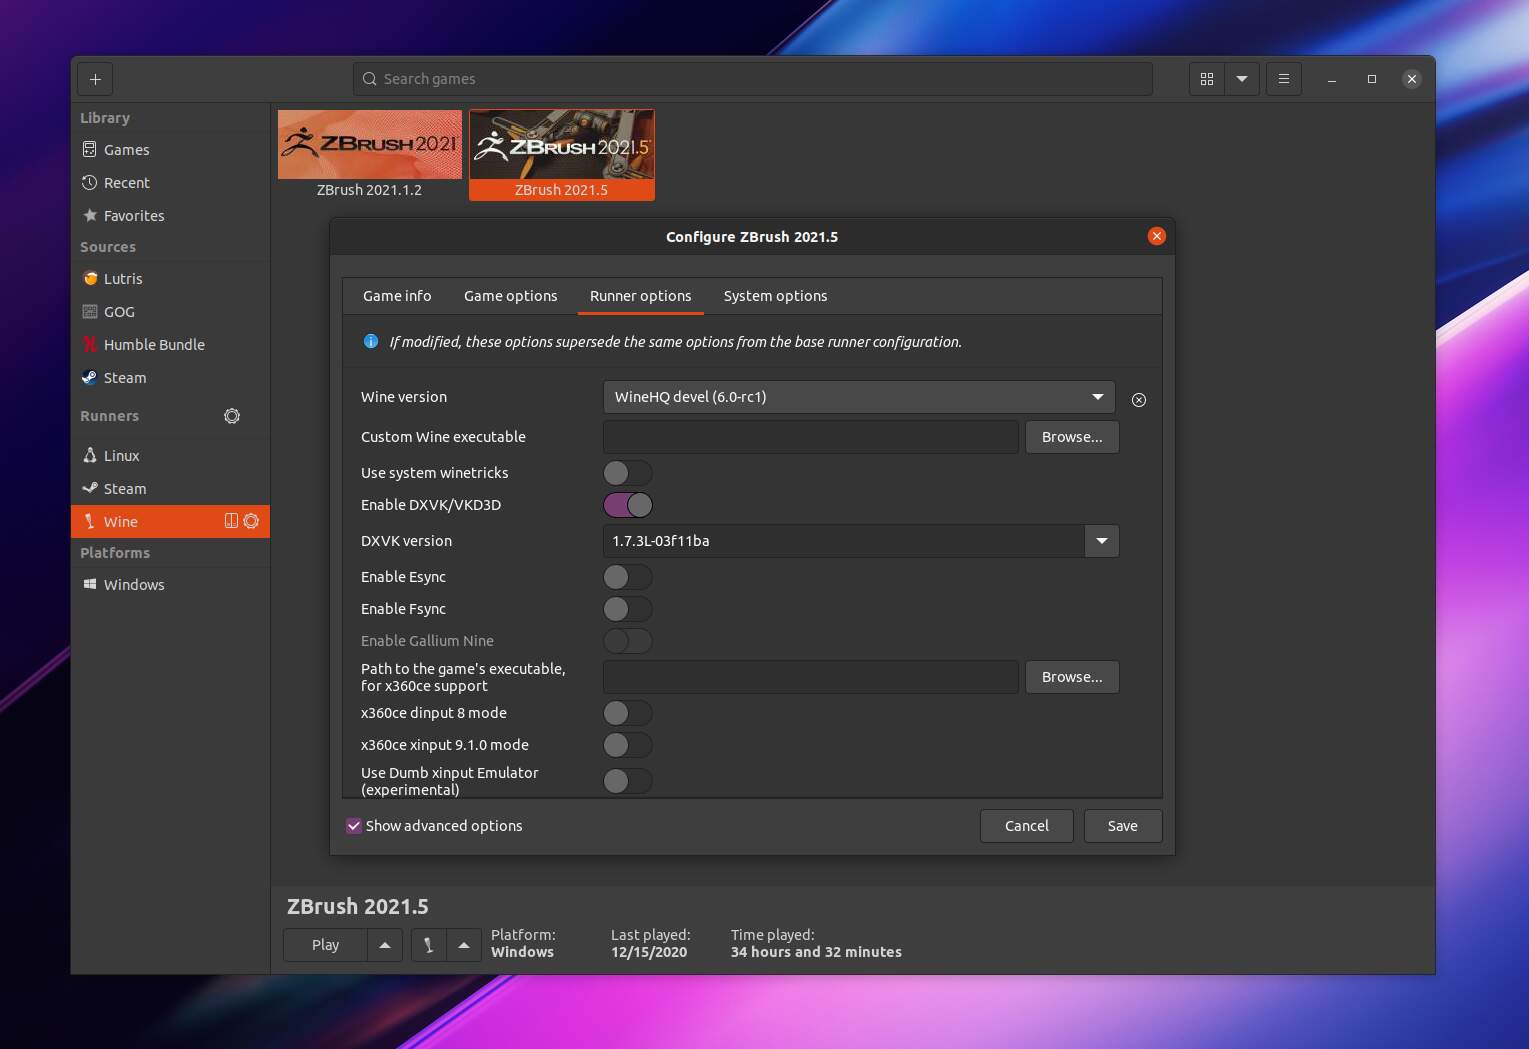The height and width of the screenshot is (1049, 1529).
Task: Browse for x360ce game executable path
Action: [x=1072, y=677]
